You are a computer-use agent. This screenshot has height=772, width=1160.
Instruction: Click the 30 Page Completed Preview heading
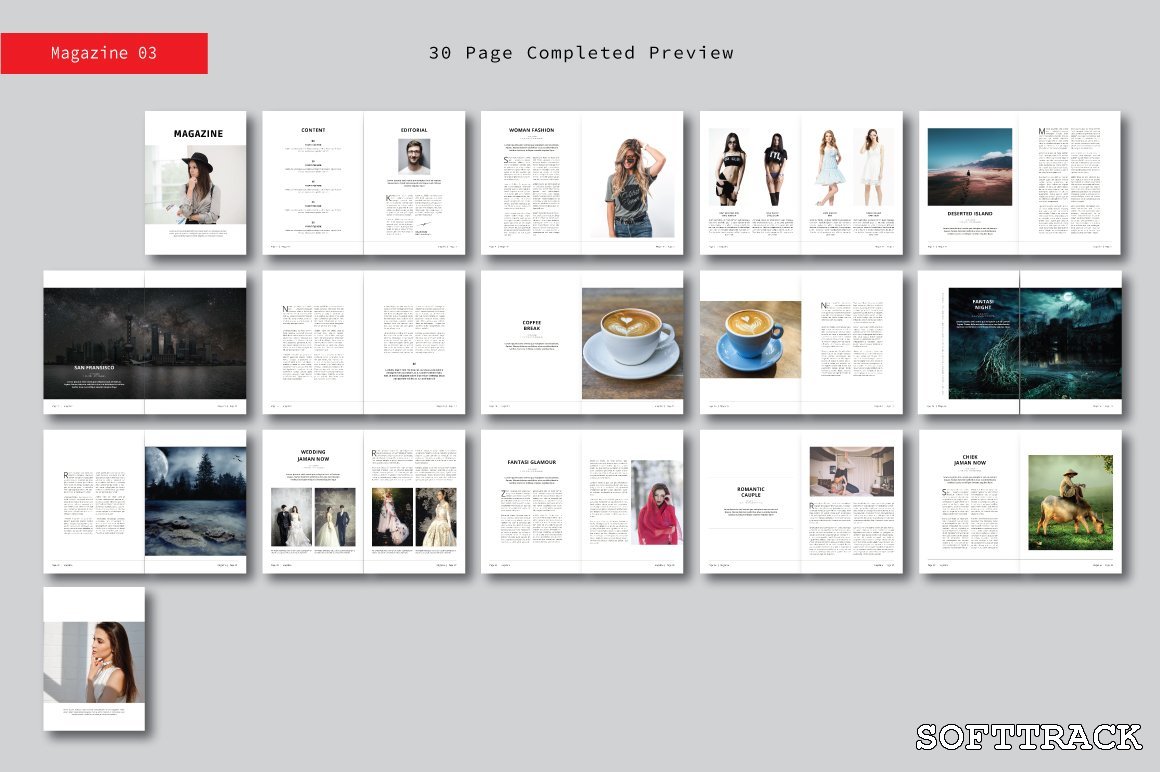point(581,53)
